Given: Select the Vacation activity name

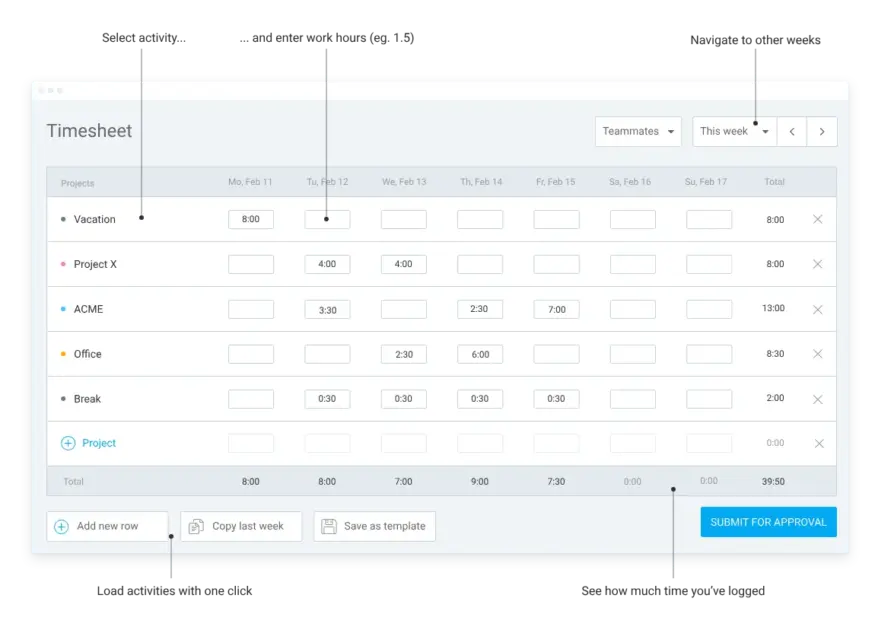Looking at the screenshot, I should point(94,219).
